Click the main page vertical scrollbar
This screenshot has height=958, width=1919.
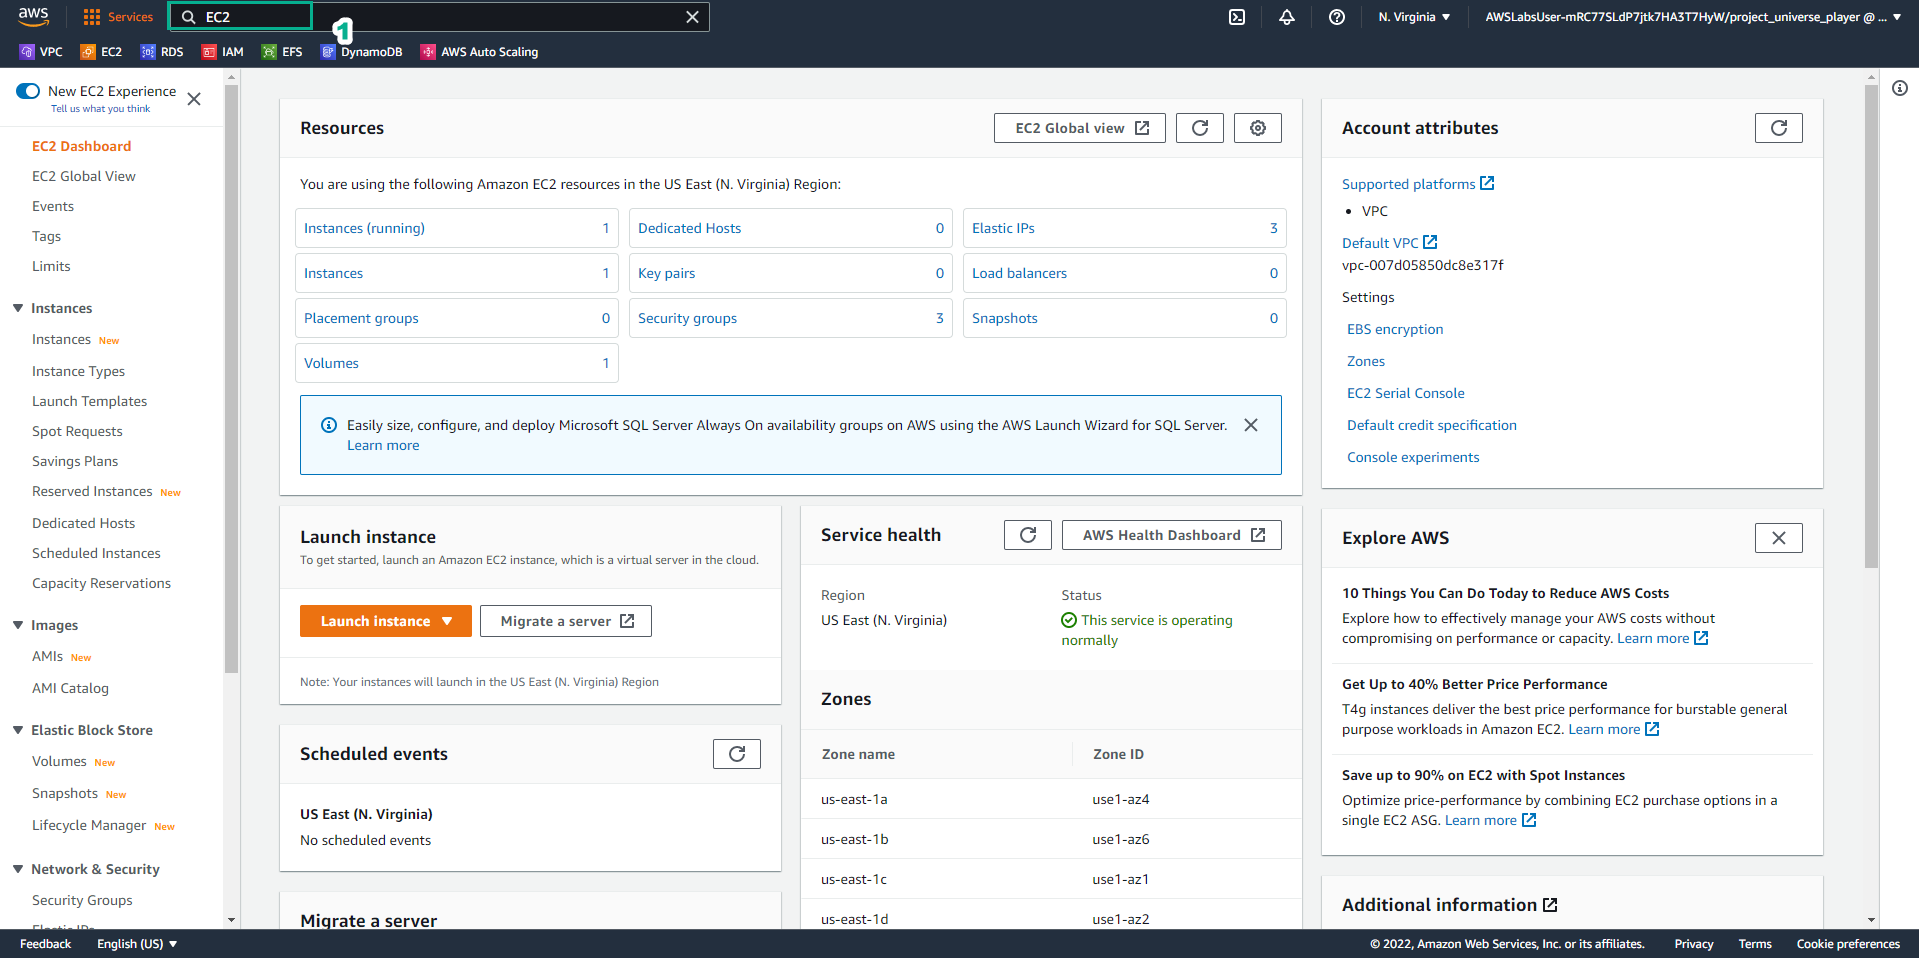coord(1871,325)
